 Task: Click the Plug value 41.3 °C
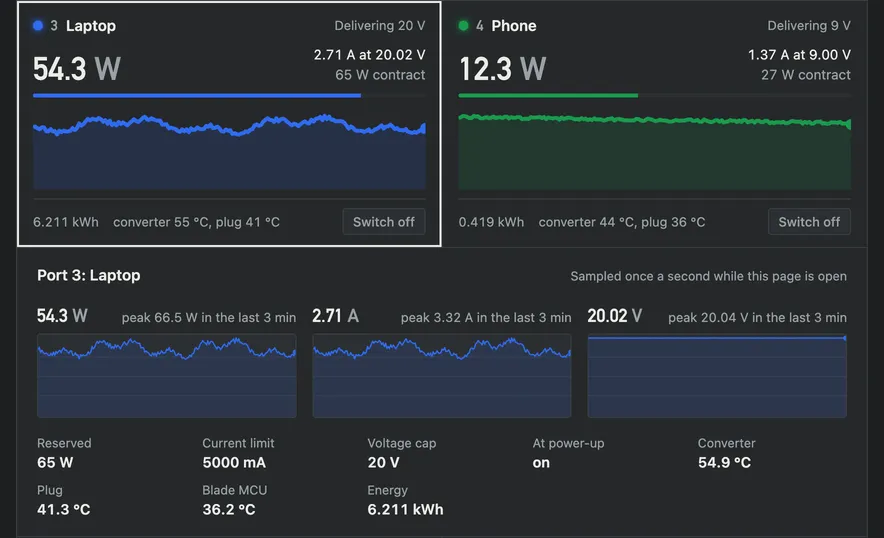[x=64, y=509]
